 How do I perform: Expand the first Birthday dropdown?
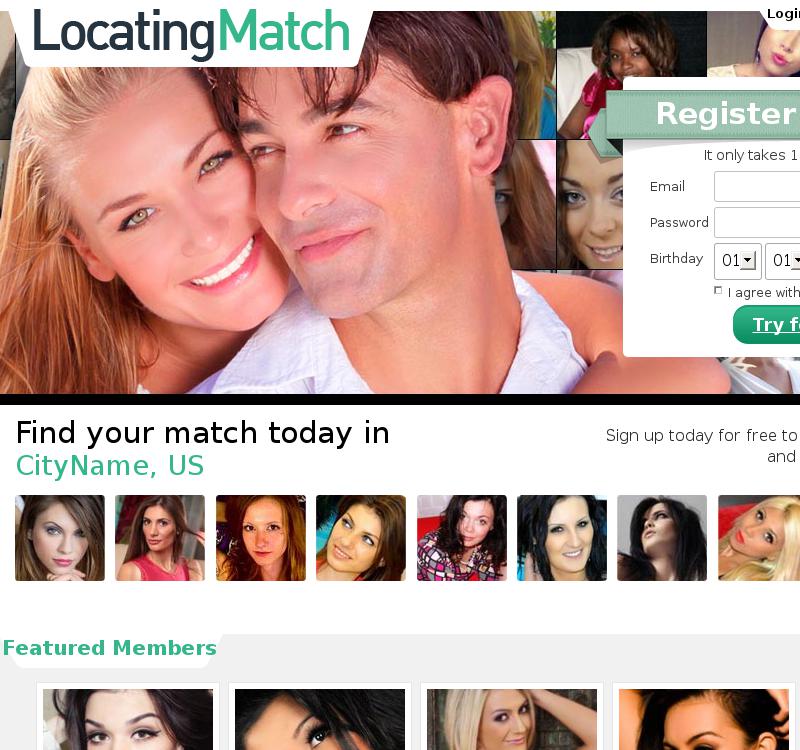coord(738,261)
